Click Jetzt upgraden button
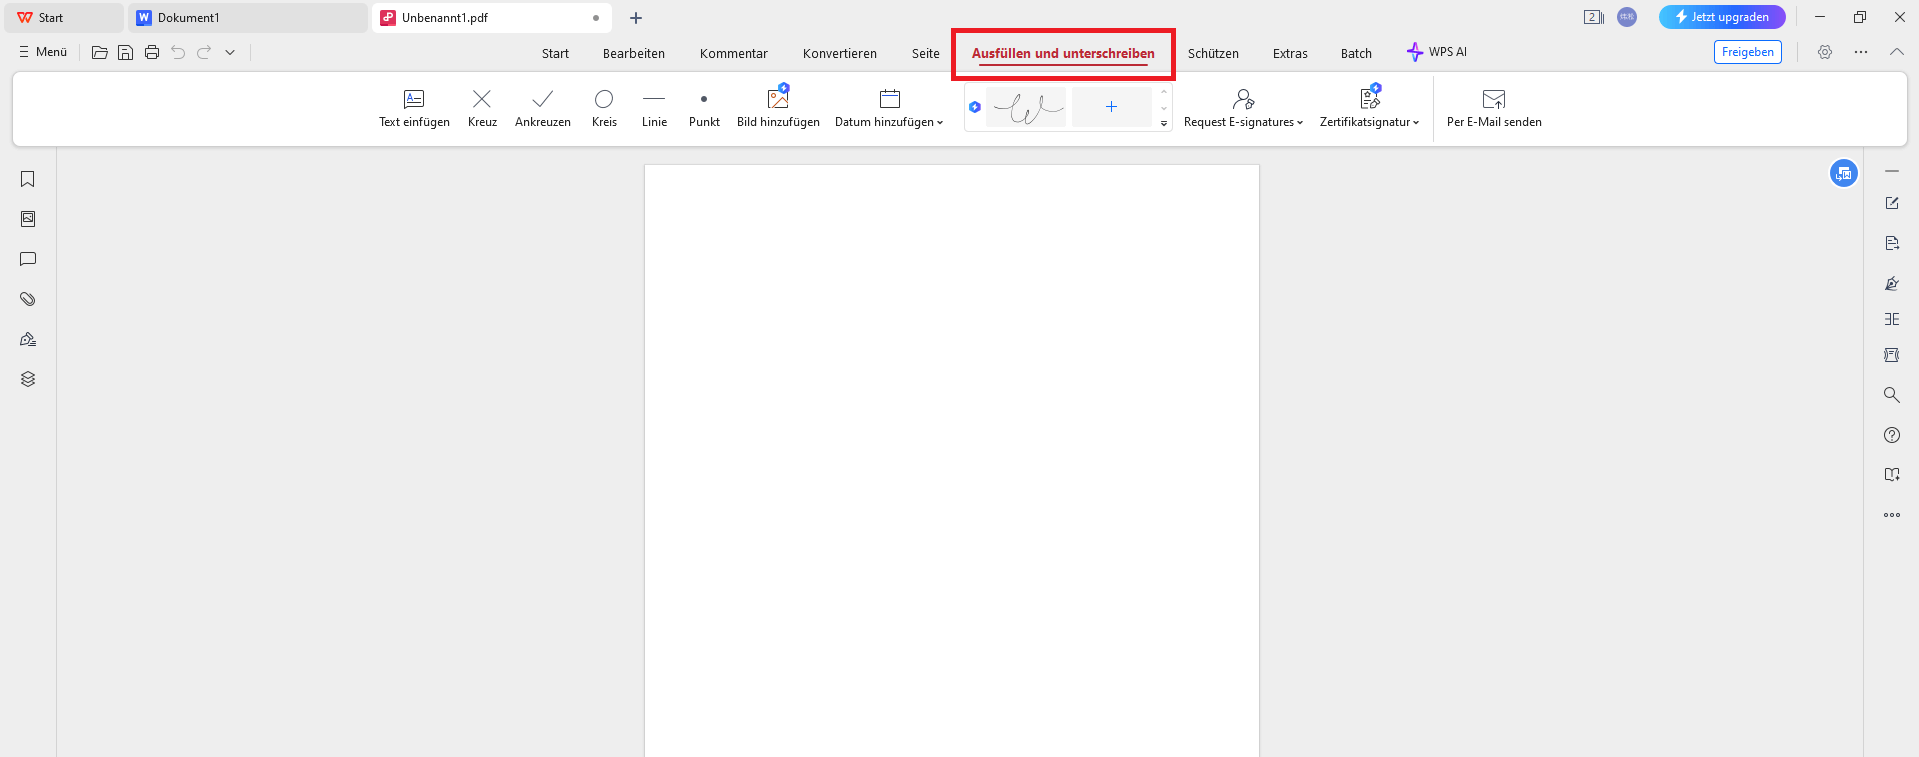Viewport: 1919px width, 757px height. [1722, 17]
